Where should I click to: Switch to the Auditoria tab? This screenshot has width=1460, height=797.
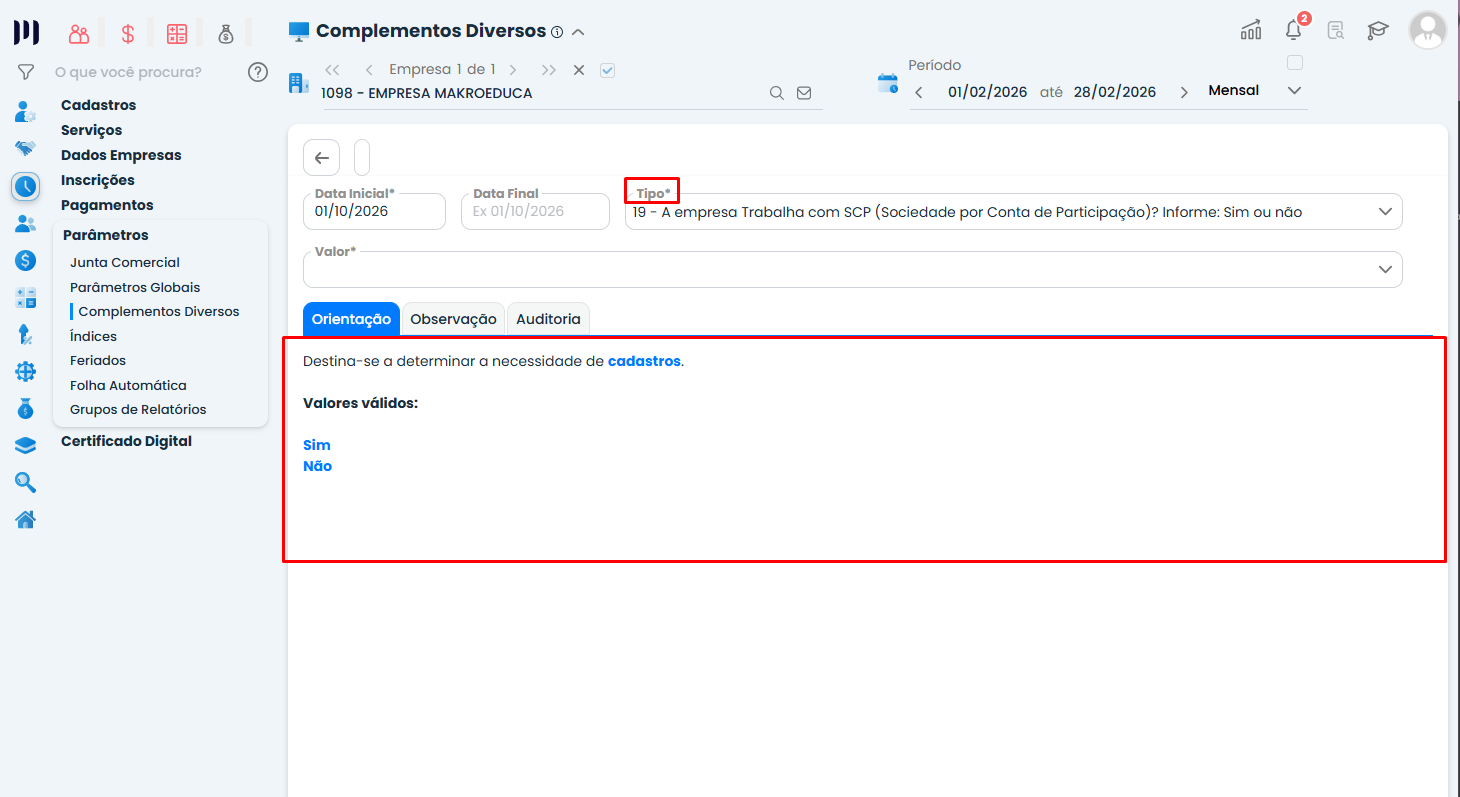pyautogui.click(x=548, y=319)
